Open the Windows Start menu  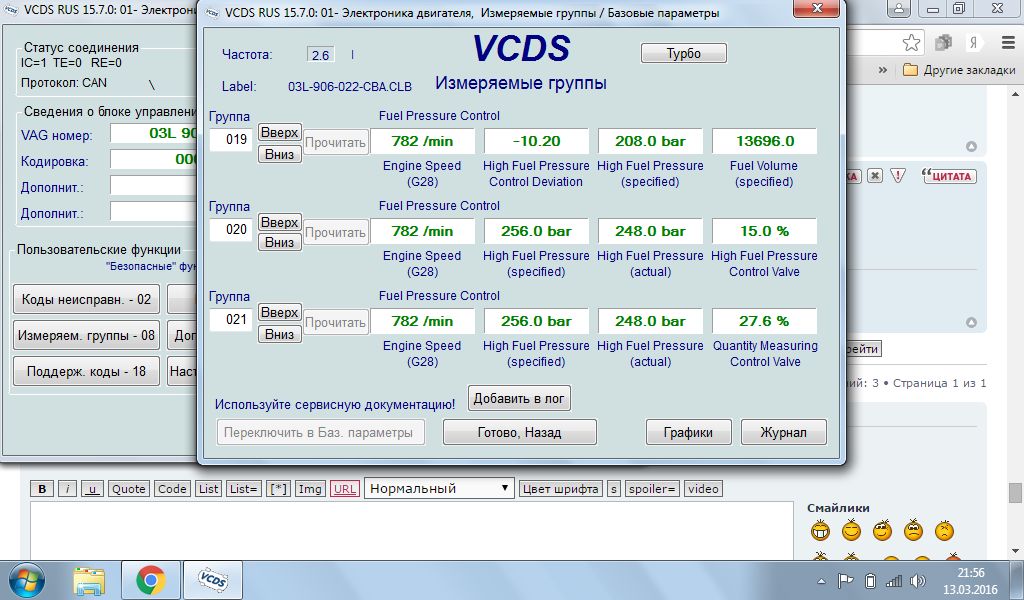pyautogui.click(x=25, y=579)
